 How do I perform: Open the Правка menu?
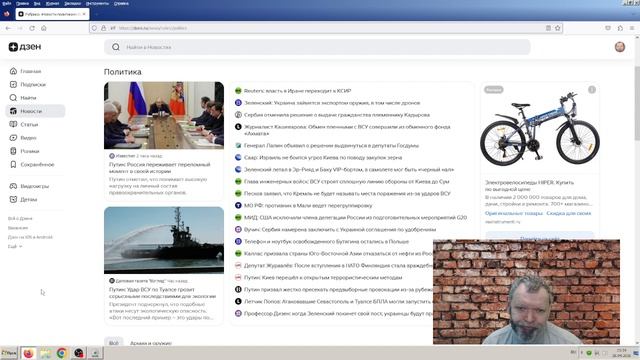(22, 3)
